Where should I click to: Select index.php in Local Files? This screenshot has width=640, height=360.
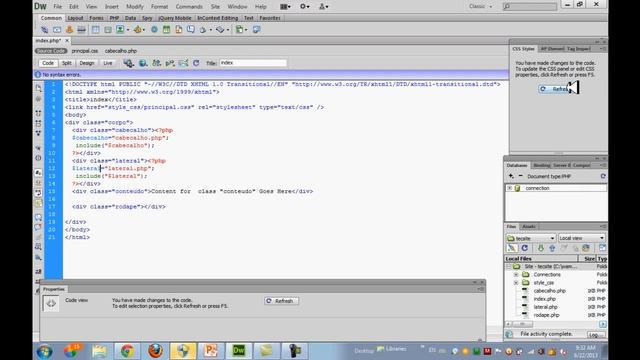tap(544, 299)
